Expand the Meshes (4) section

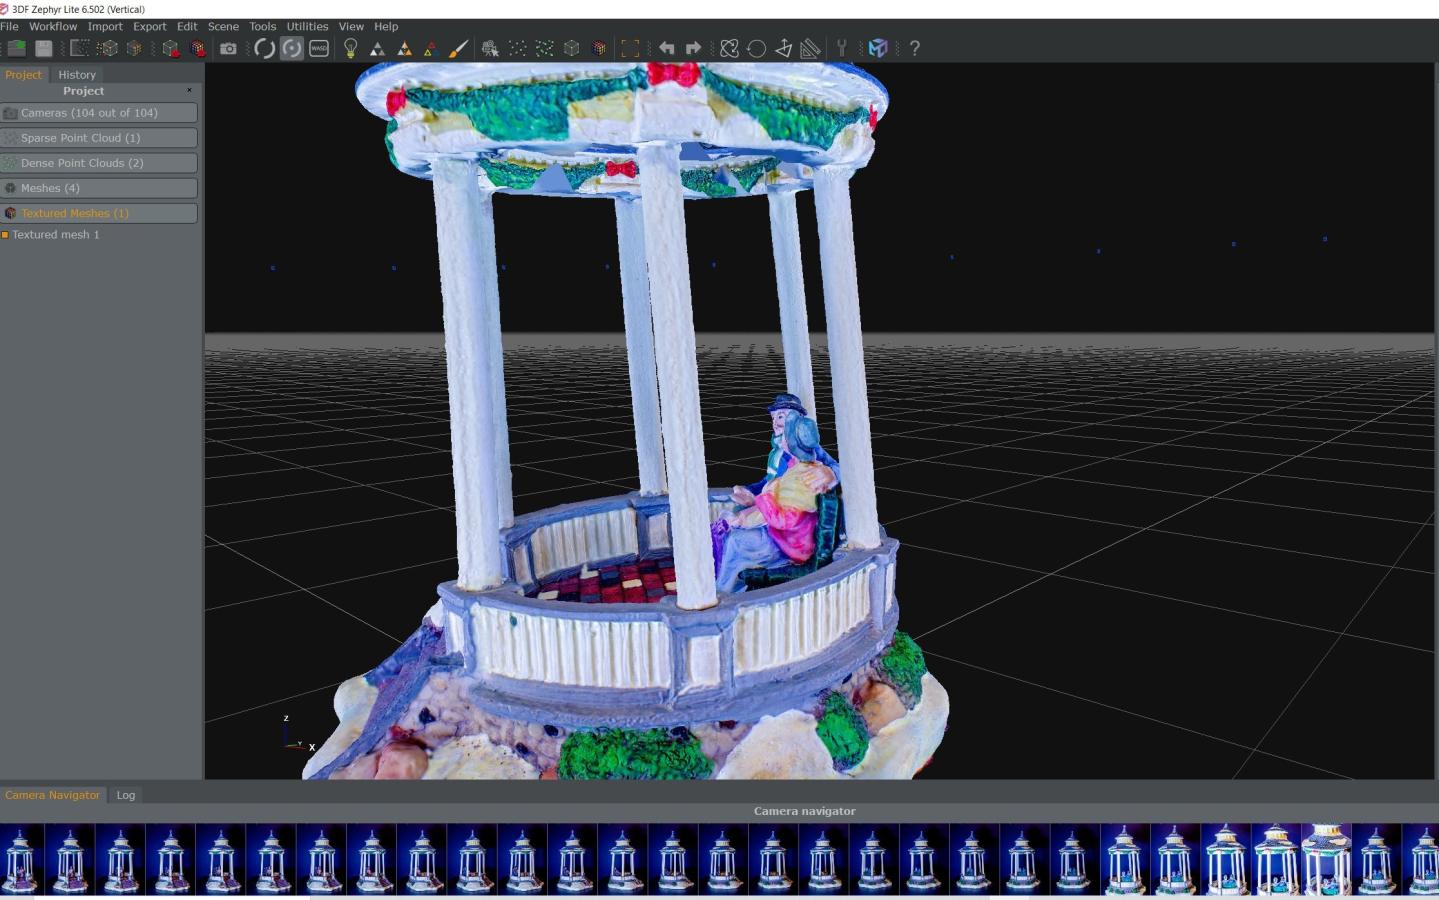coord(99,188)
